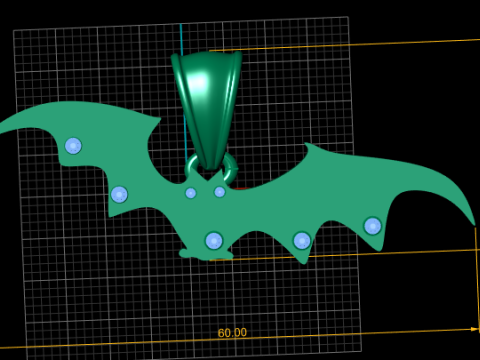Select the middle gemstone on the right wing

[302, 241]
